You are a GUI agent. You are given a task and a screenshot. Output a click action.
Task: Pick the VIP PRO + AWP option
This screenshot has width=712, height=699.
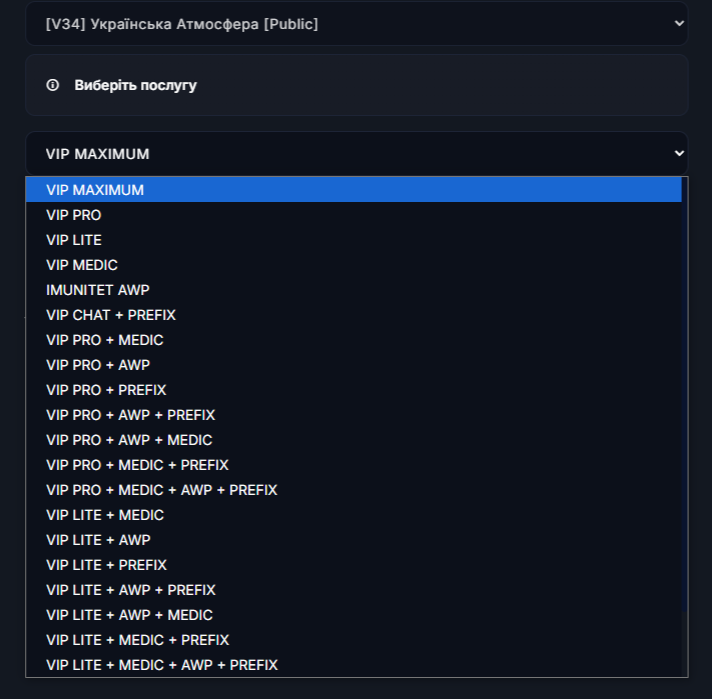click(x=98, y=365)
